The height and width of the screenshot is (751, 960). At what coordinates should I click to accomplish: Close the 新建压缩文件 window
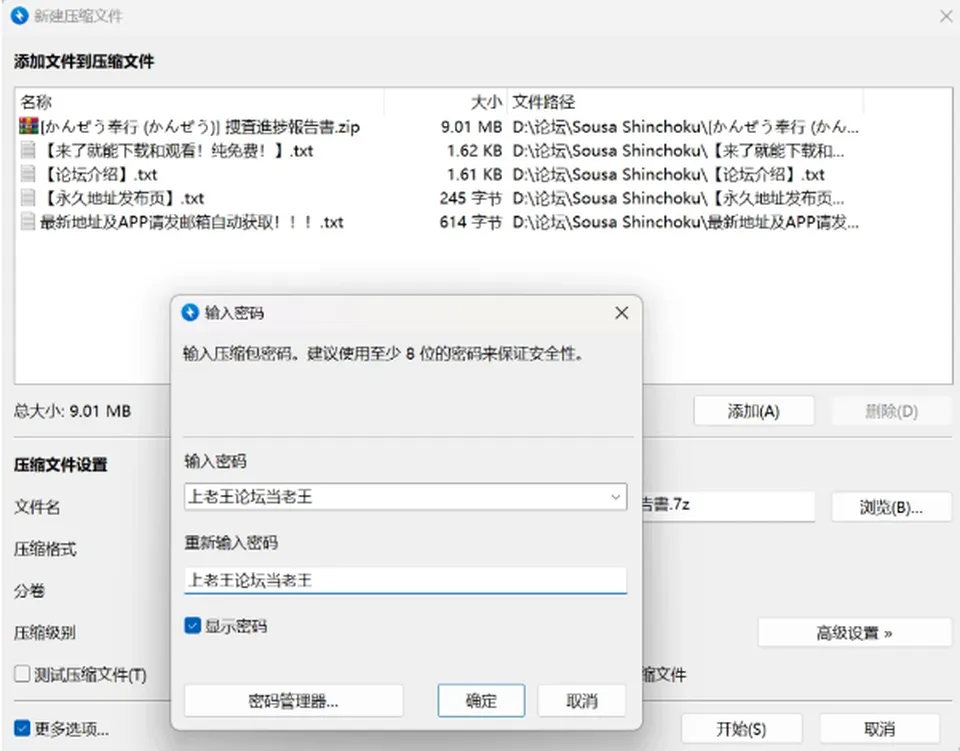(947, 16)
